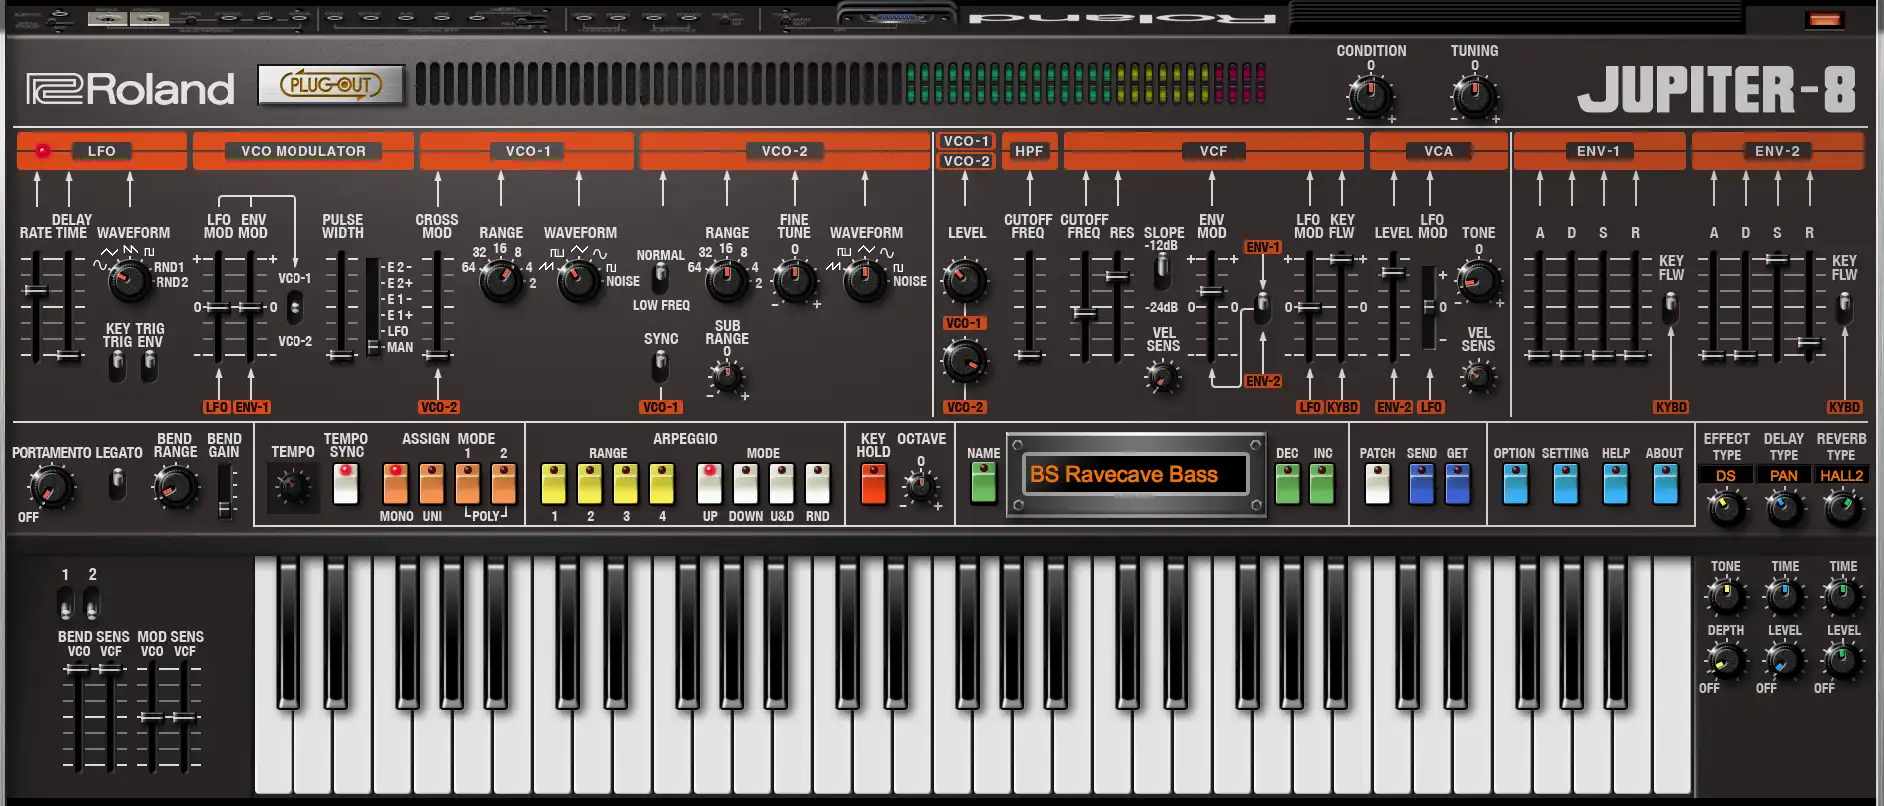Open the delay type PAN selector
The image size is (1884, 806).
pos(1784,476)
